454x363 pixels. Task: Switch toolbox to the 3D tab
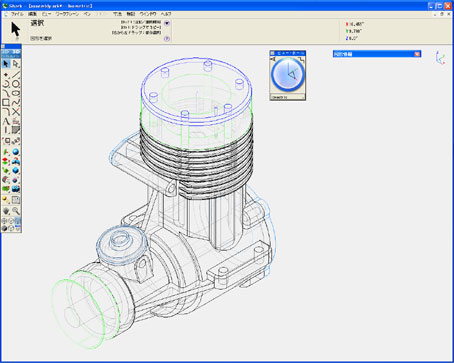[16, 52]
